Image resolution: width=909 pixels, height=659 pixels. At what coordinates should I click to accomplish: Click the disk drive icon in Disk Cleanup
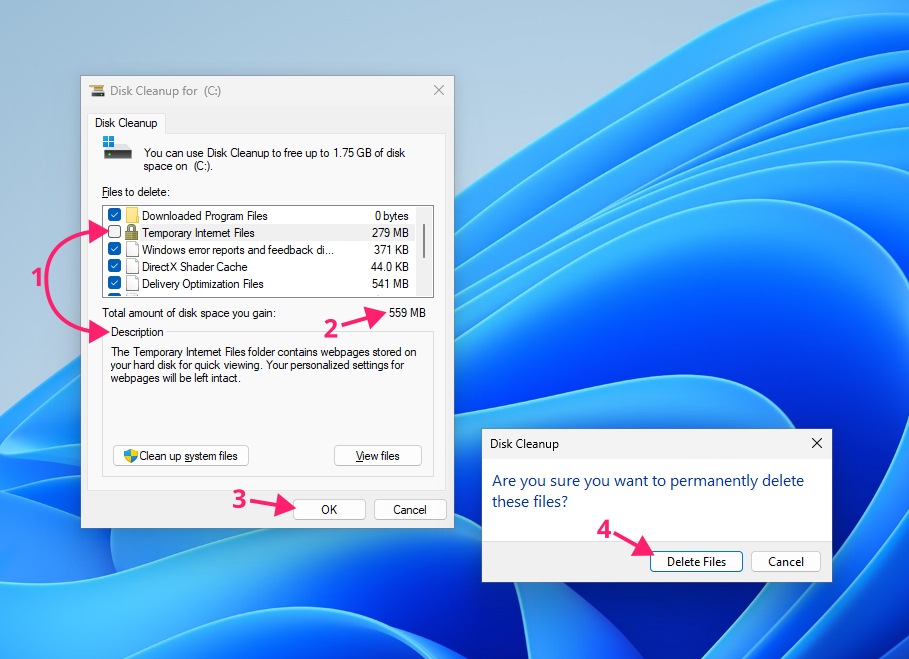click(117, 148)
